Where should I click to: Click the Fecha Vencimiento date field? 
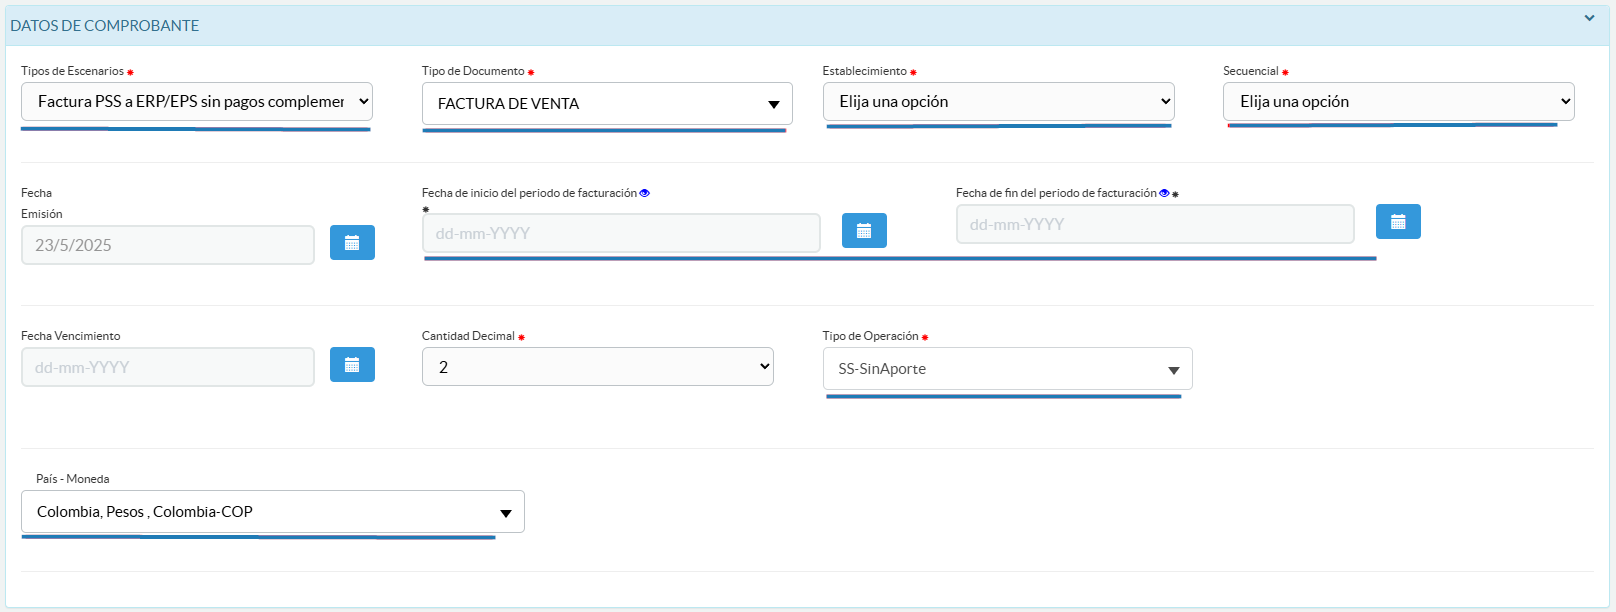(168, 367)
